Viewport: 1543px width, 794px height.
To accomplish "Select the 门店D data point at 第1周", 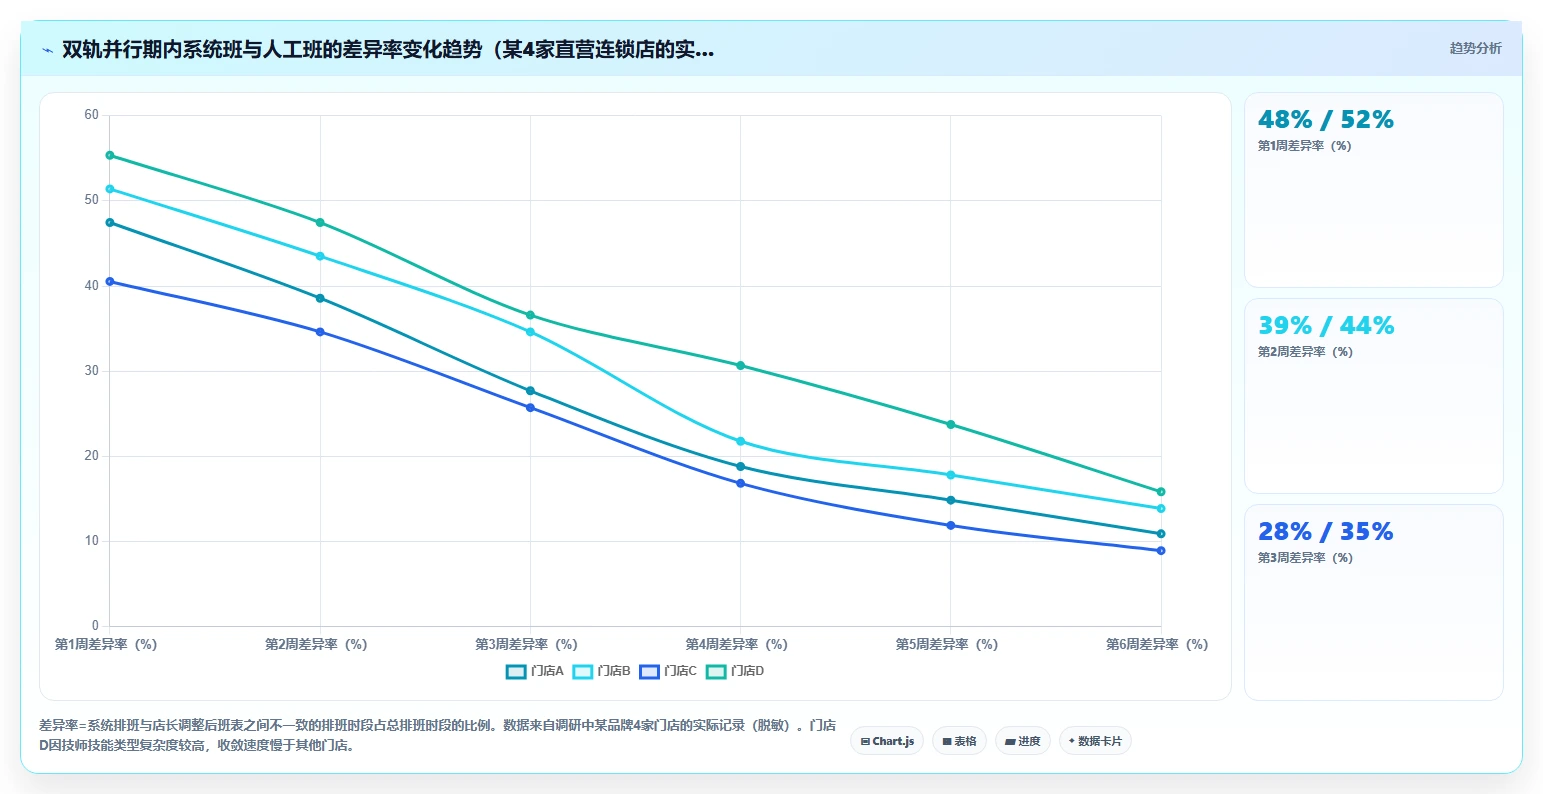I will click(x=110, y=155).
